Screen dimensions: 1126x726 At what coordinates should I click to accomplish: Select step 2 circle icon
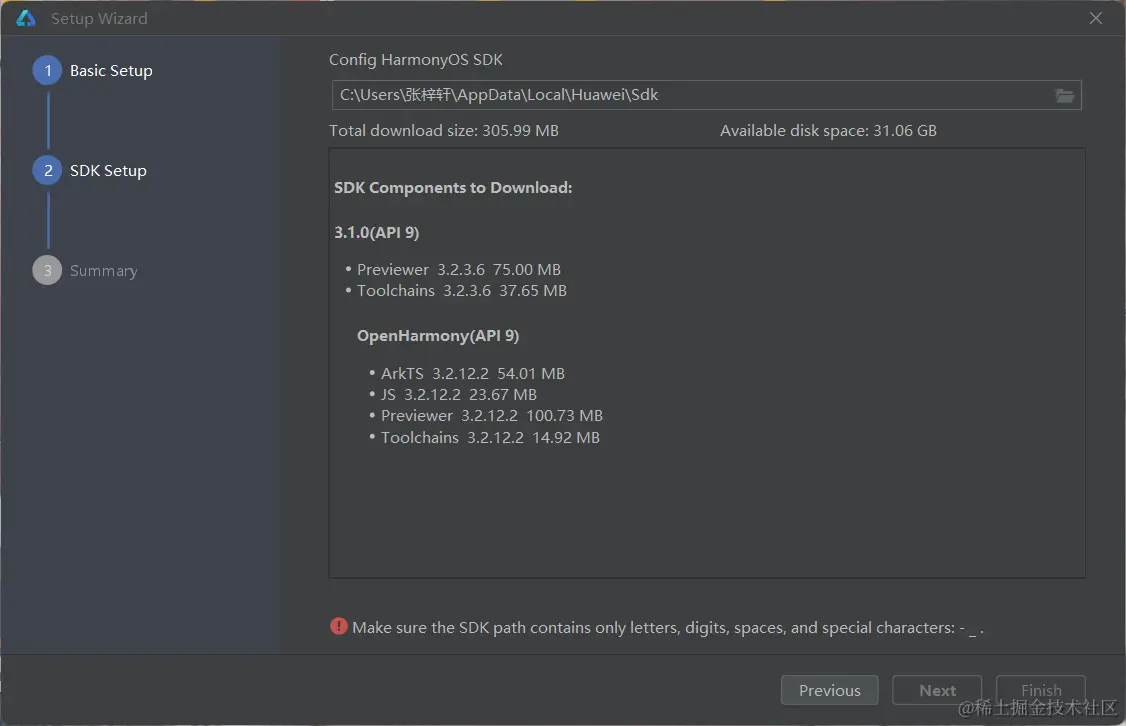(47, 171)
